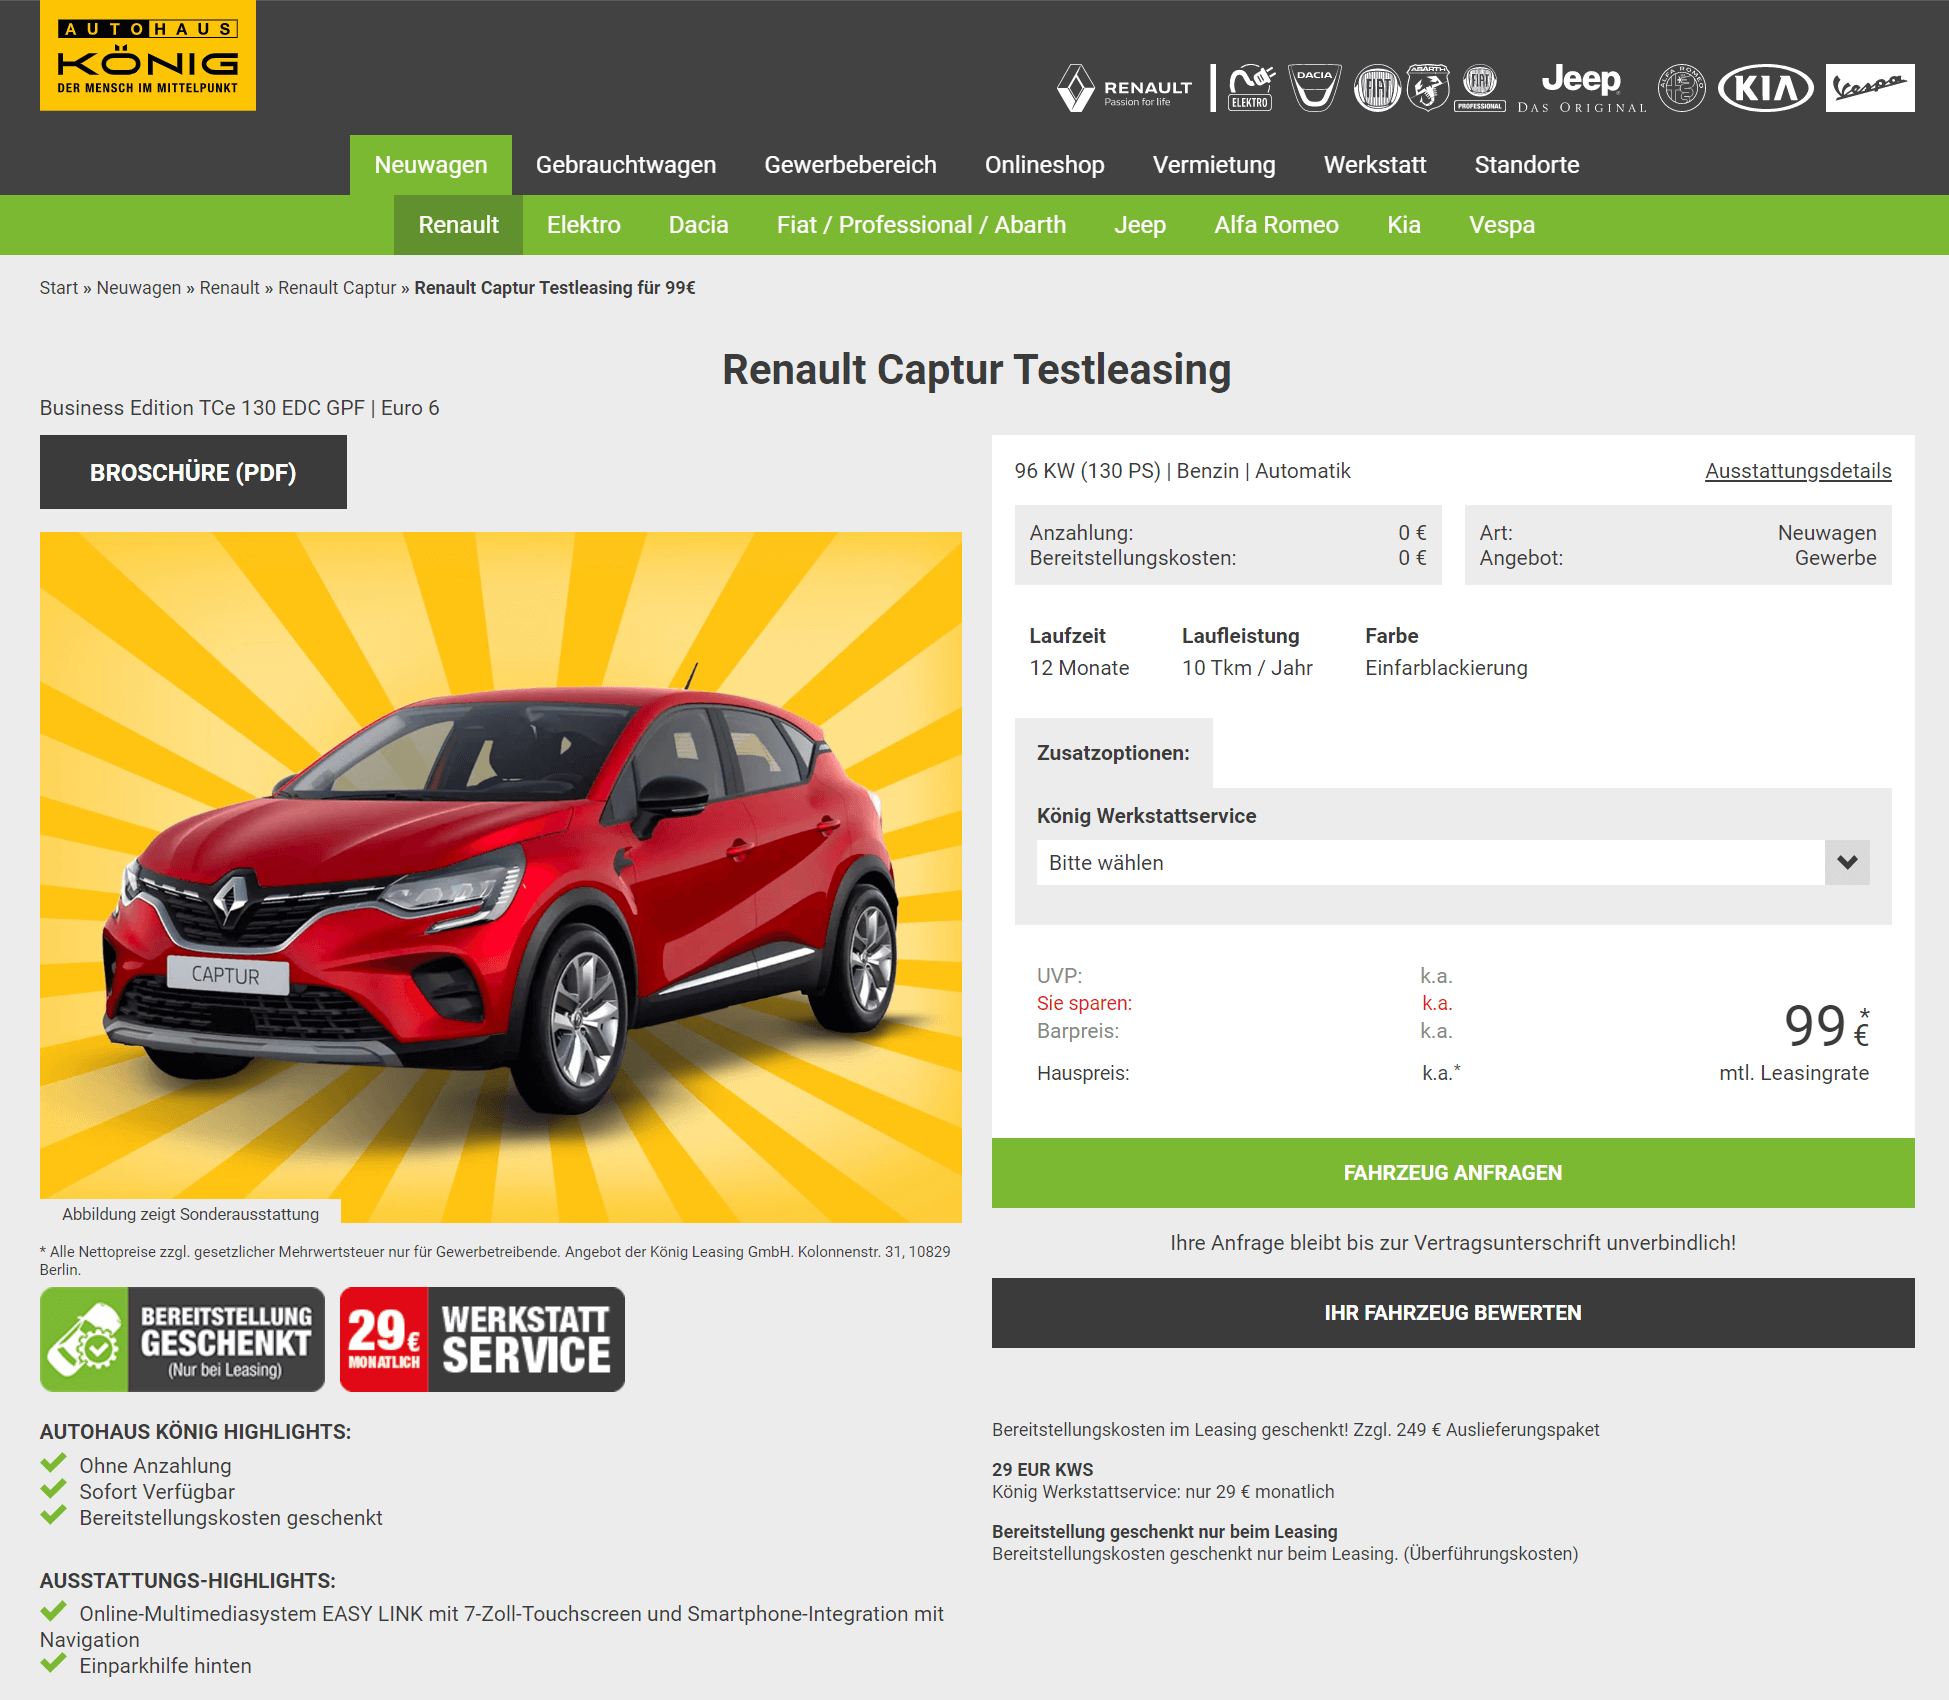Viewport: 1949px width, 1700px height.
Task: Click the Bereitstellung geschenkt badge
Action: pyautogui.click(x=182, y=1340)
